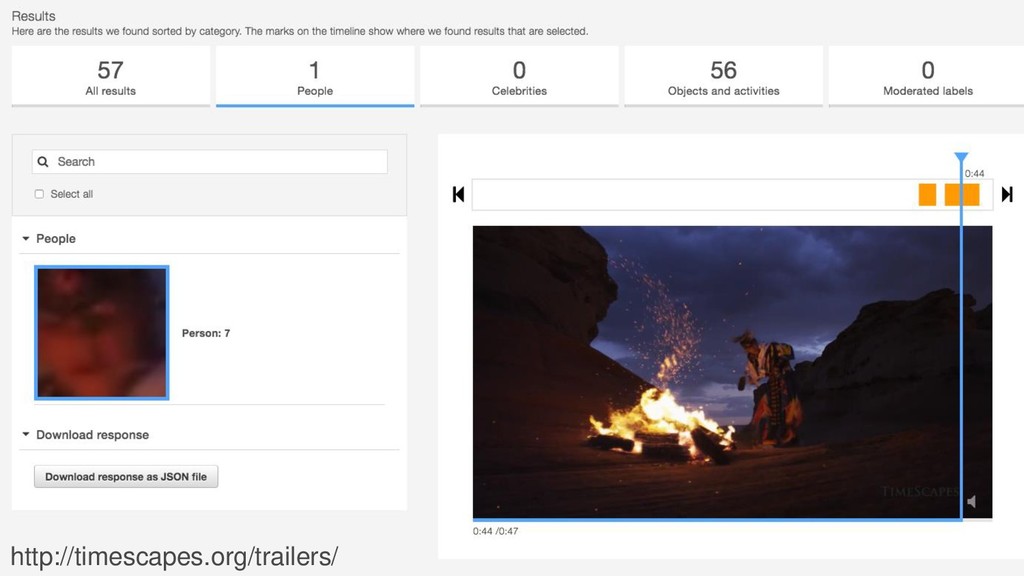Tick the Select all checkbox

coord(39,194)
